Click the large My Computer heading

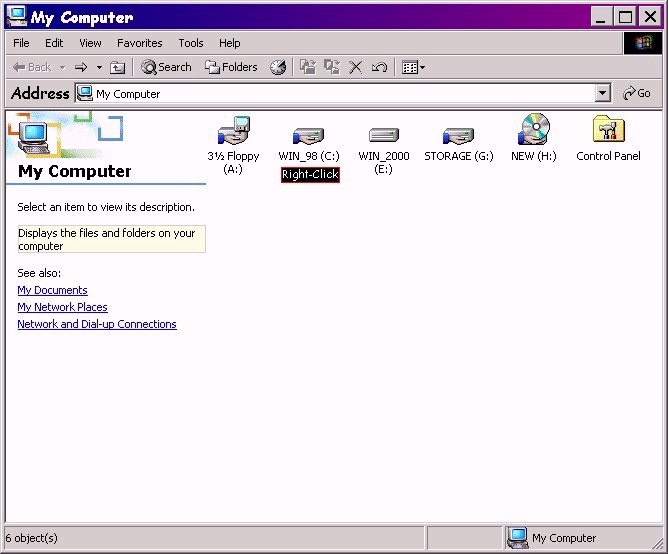coord(75,171)
